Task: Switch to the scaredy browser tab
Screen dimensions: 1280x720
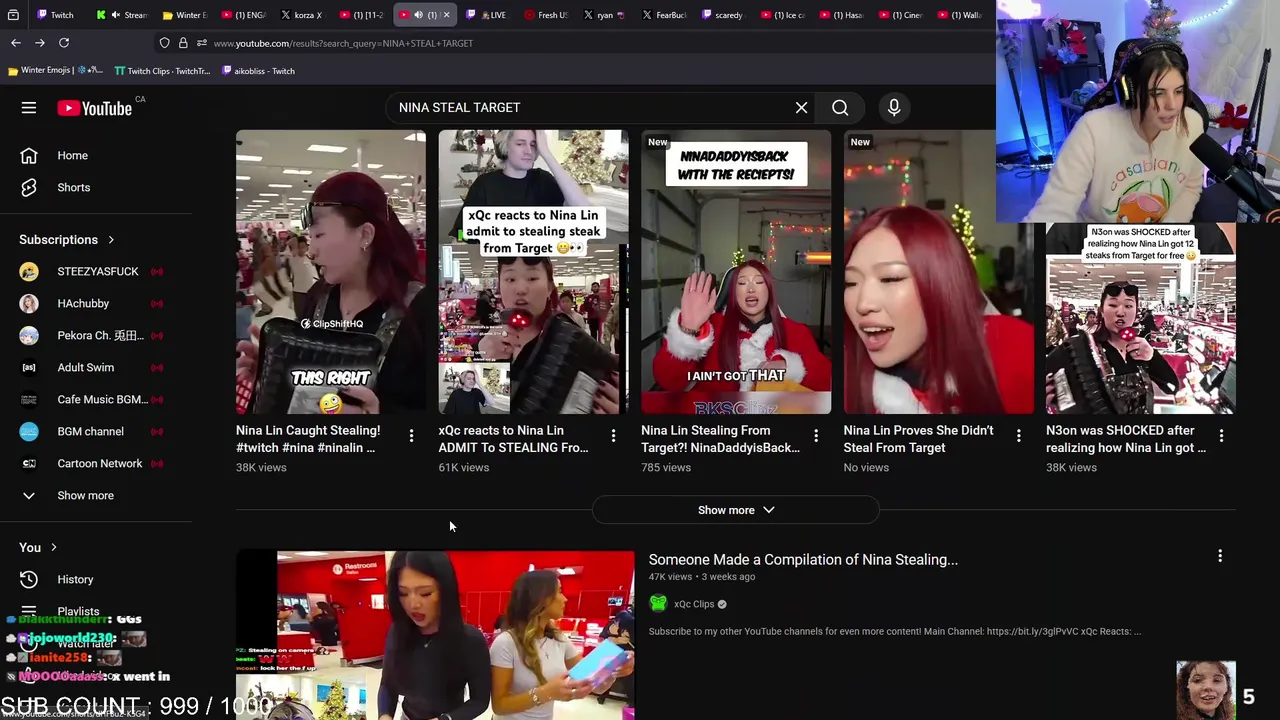Action: click(723, 15)
